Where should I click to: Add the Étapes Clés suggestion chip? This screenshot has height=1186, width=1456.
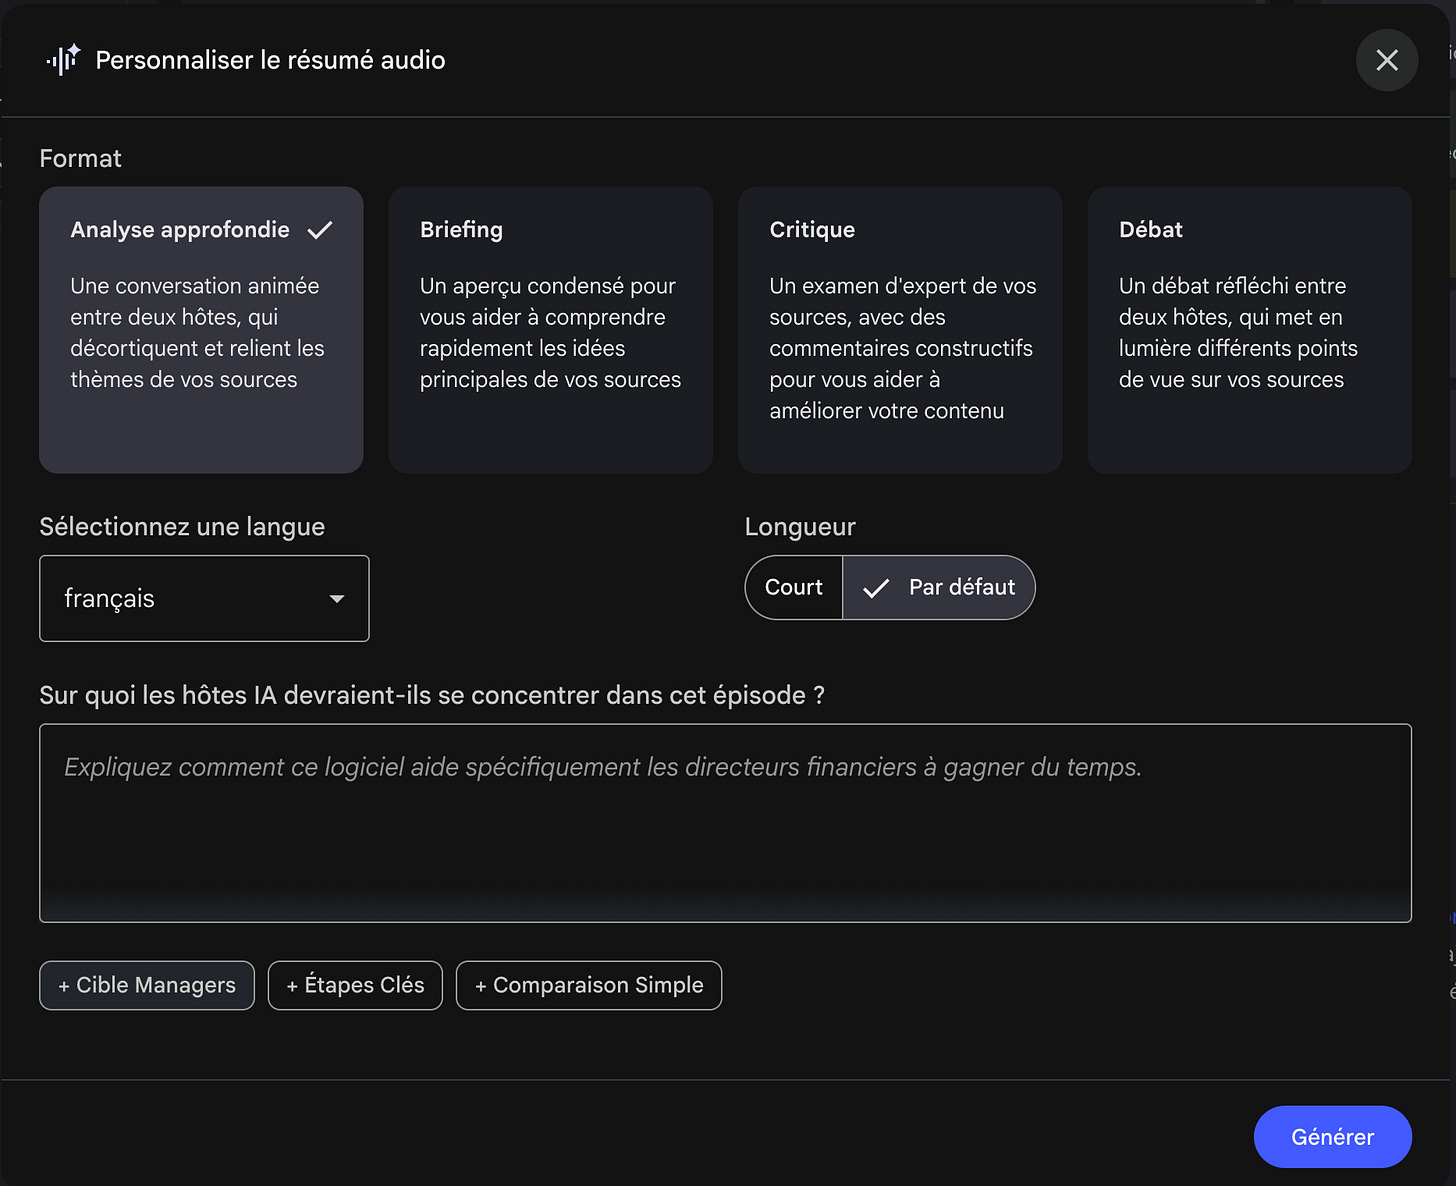(355, 985)
